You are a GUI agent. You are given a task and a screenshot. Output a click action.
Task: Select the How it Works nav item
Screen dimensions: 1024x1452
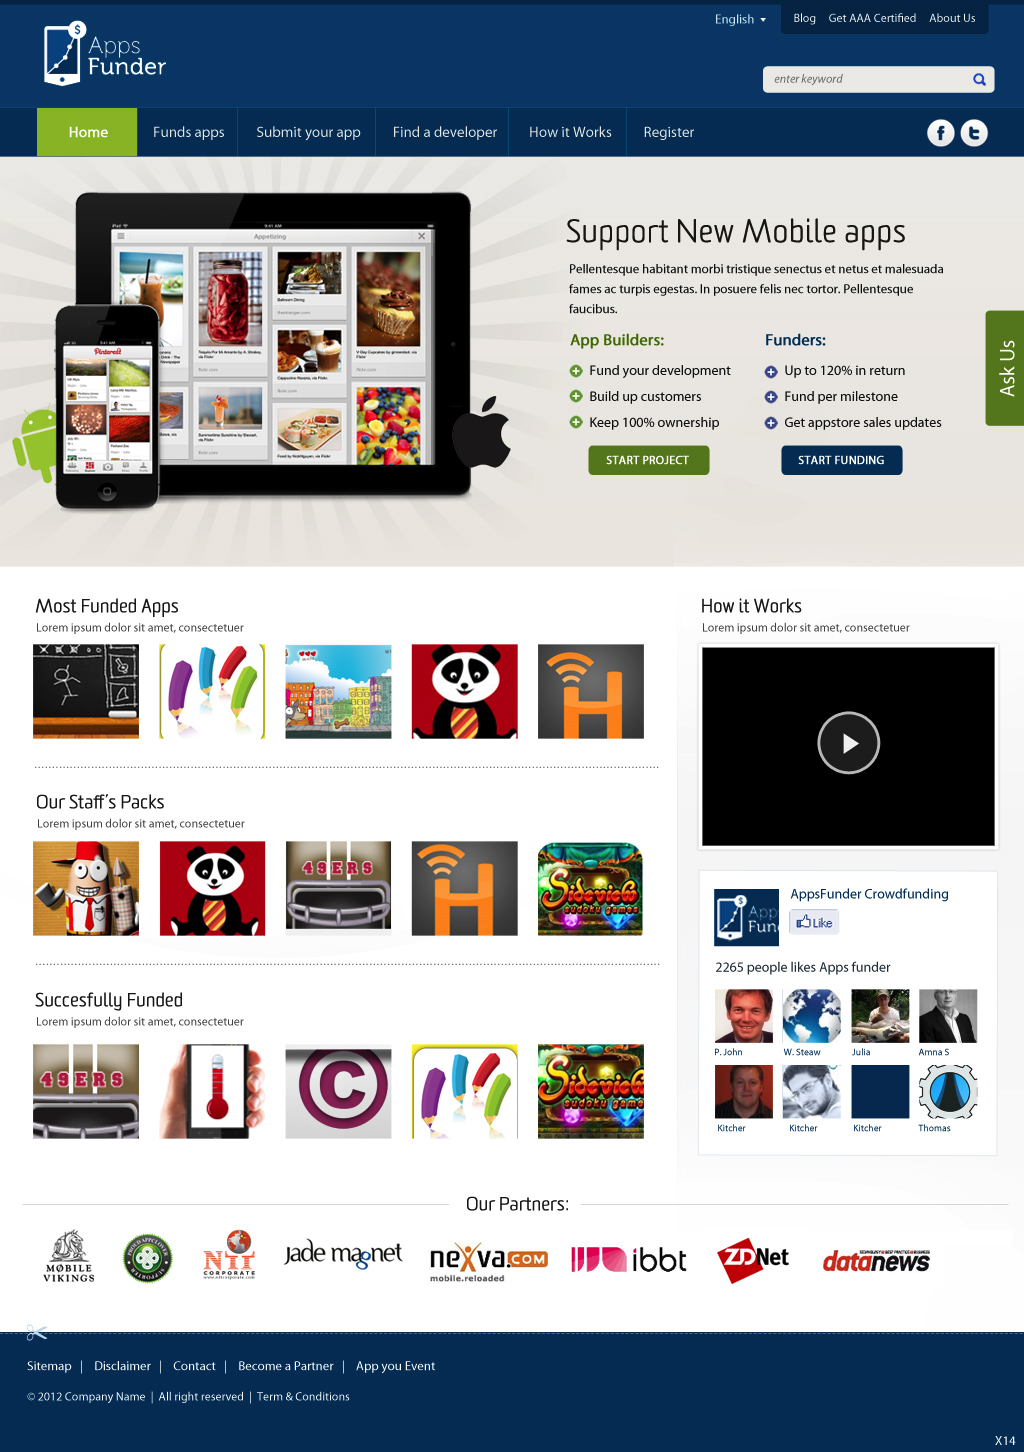click(x=570, y=132)
